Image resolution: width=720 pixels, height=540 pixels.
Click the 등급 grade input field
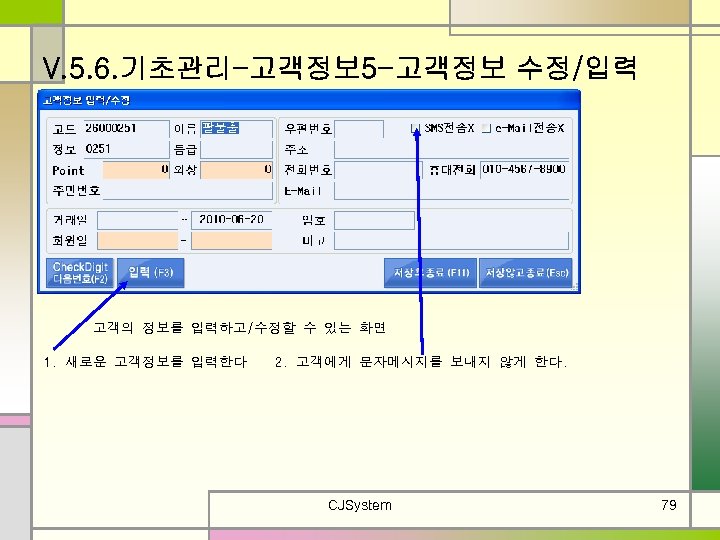click(x=236, y=150)
